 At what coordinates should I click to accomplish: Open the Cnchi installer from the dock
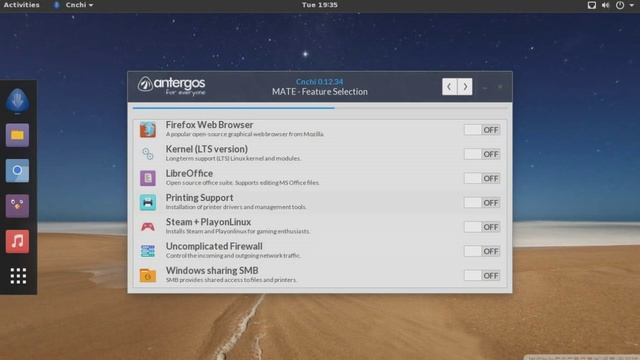click(x=17, y=101)
